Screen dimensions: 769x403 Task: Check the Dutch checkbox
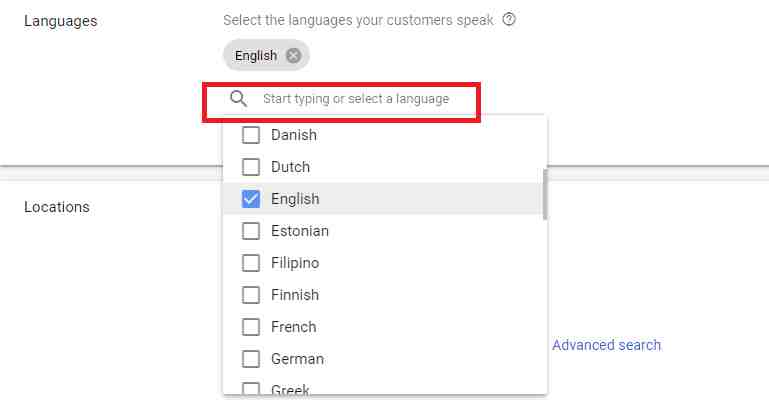pyautogui.click(x=251, y=167)
